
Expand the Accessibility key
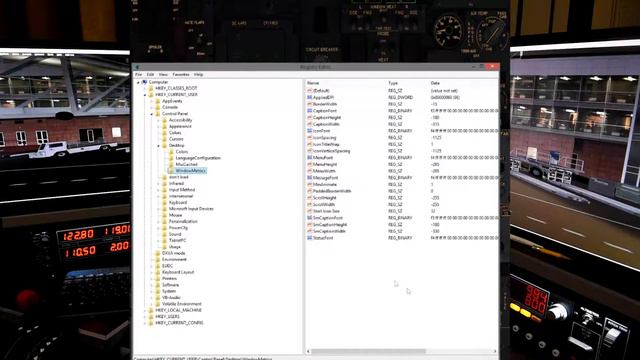click(x=158, y=120)
